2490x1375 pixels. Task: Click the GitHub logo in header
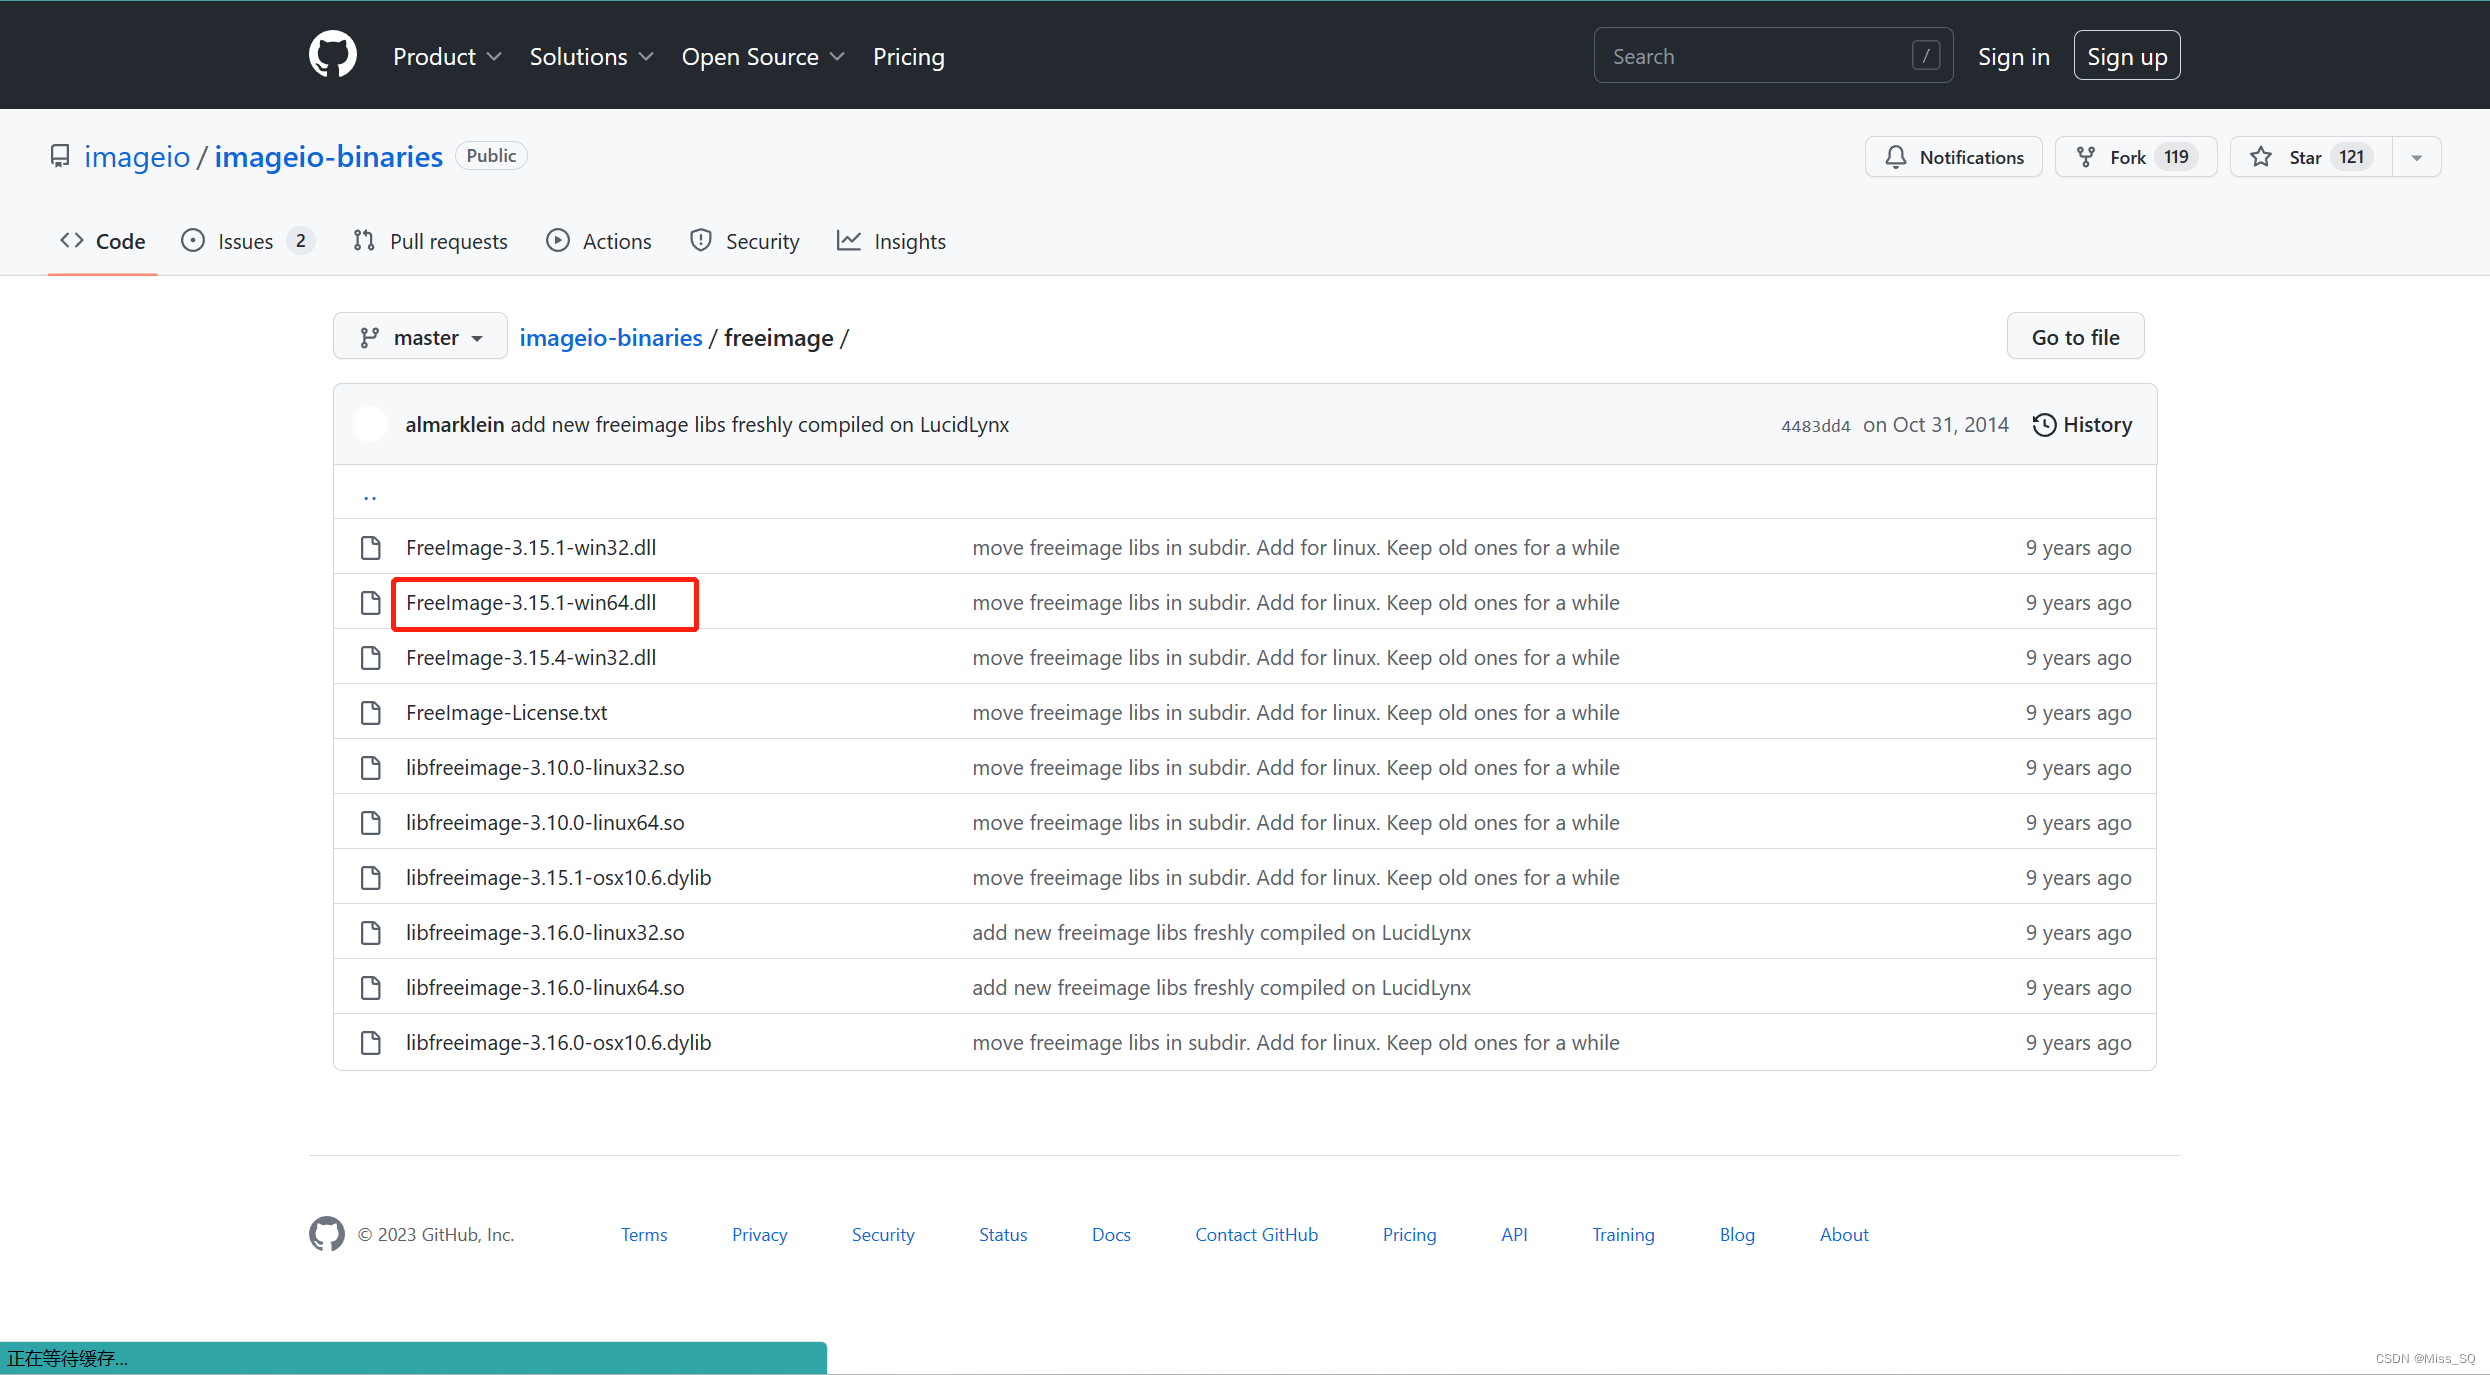click(x=332, y=55)
